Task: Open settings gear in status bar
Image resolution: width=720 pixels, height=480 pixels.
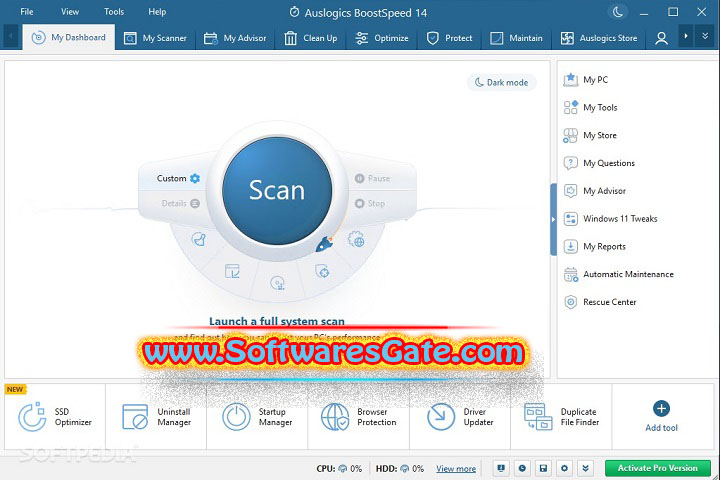Action: point(564,468)
